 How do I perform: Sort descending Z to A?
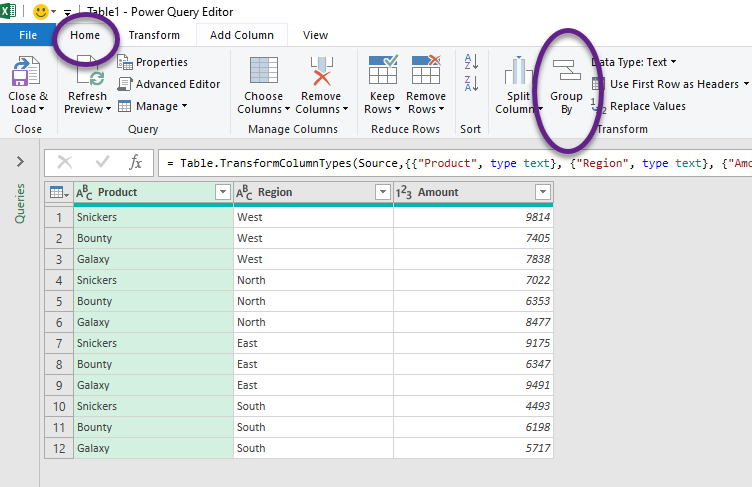(471, 83)
